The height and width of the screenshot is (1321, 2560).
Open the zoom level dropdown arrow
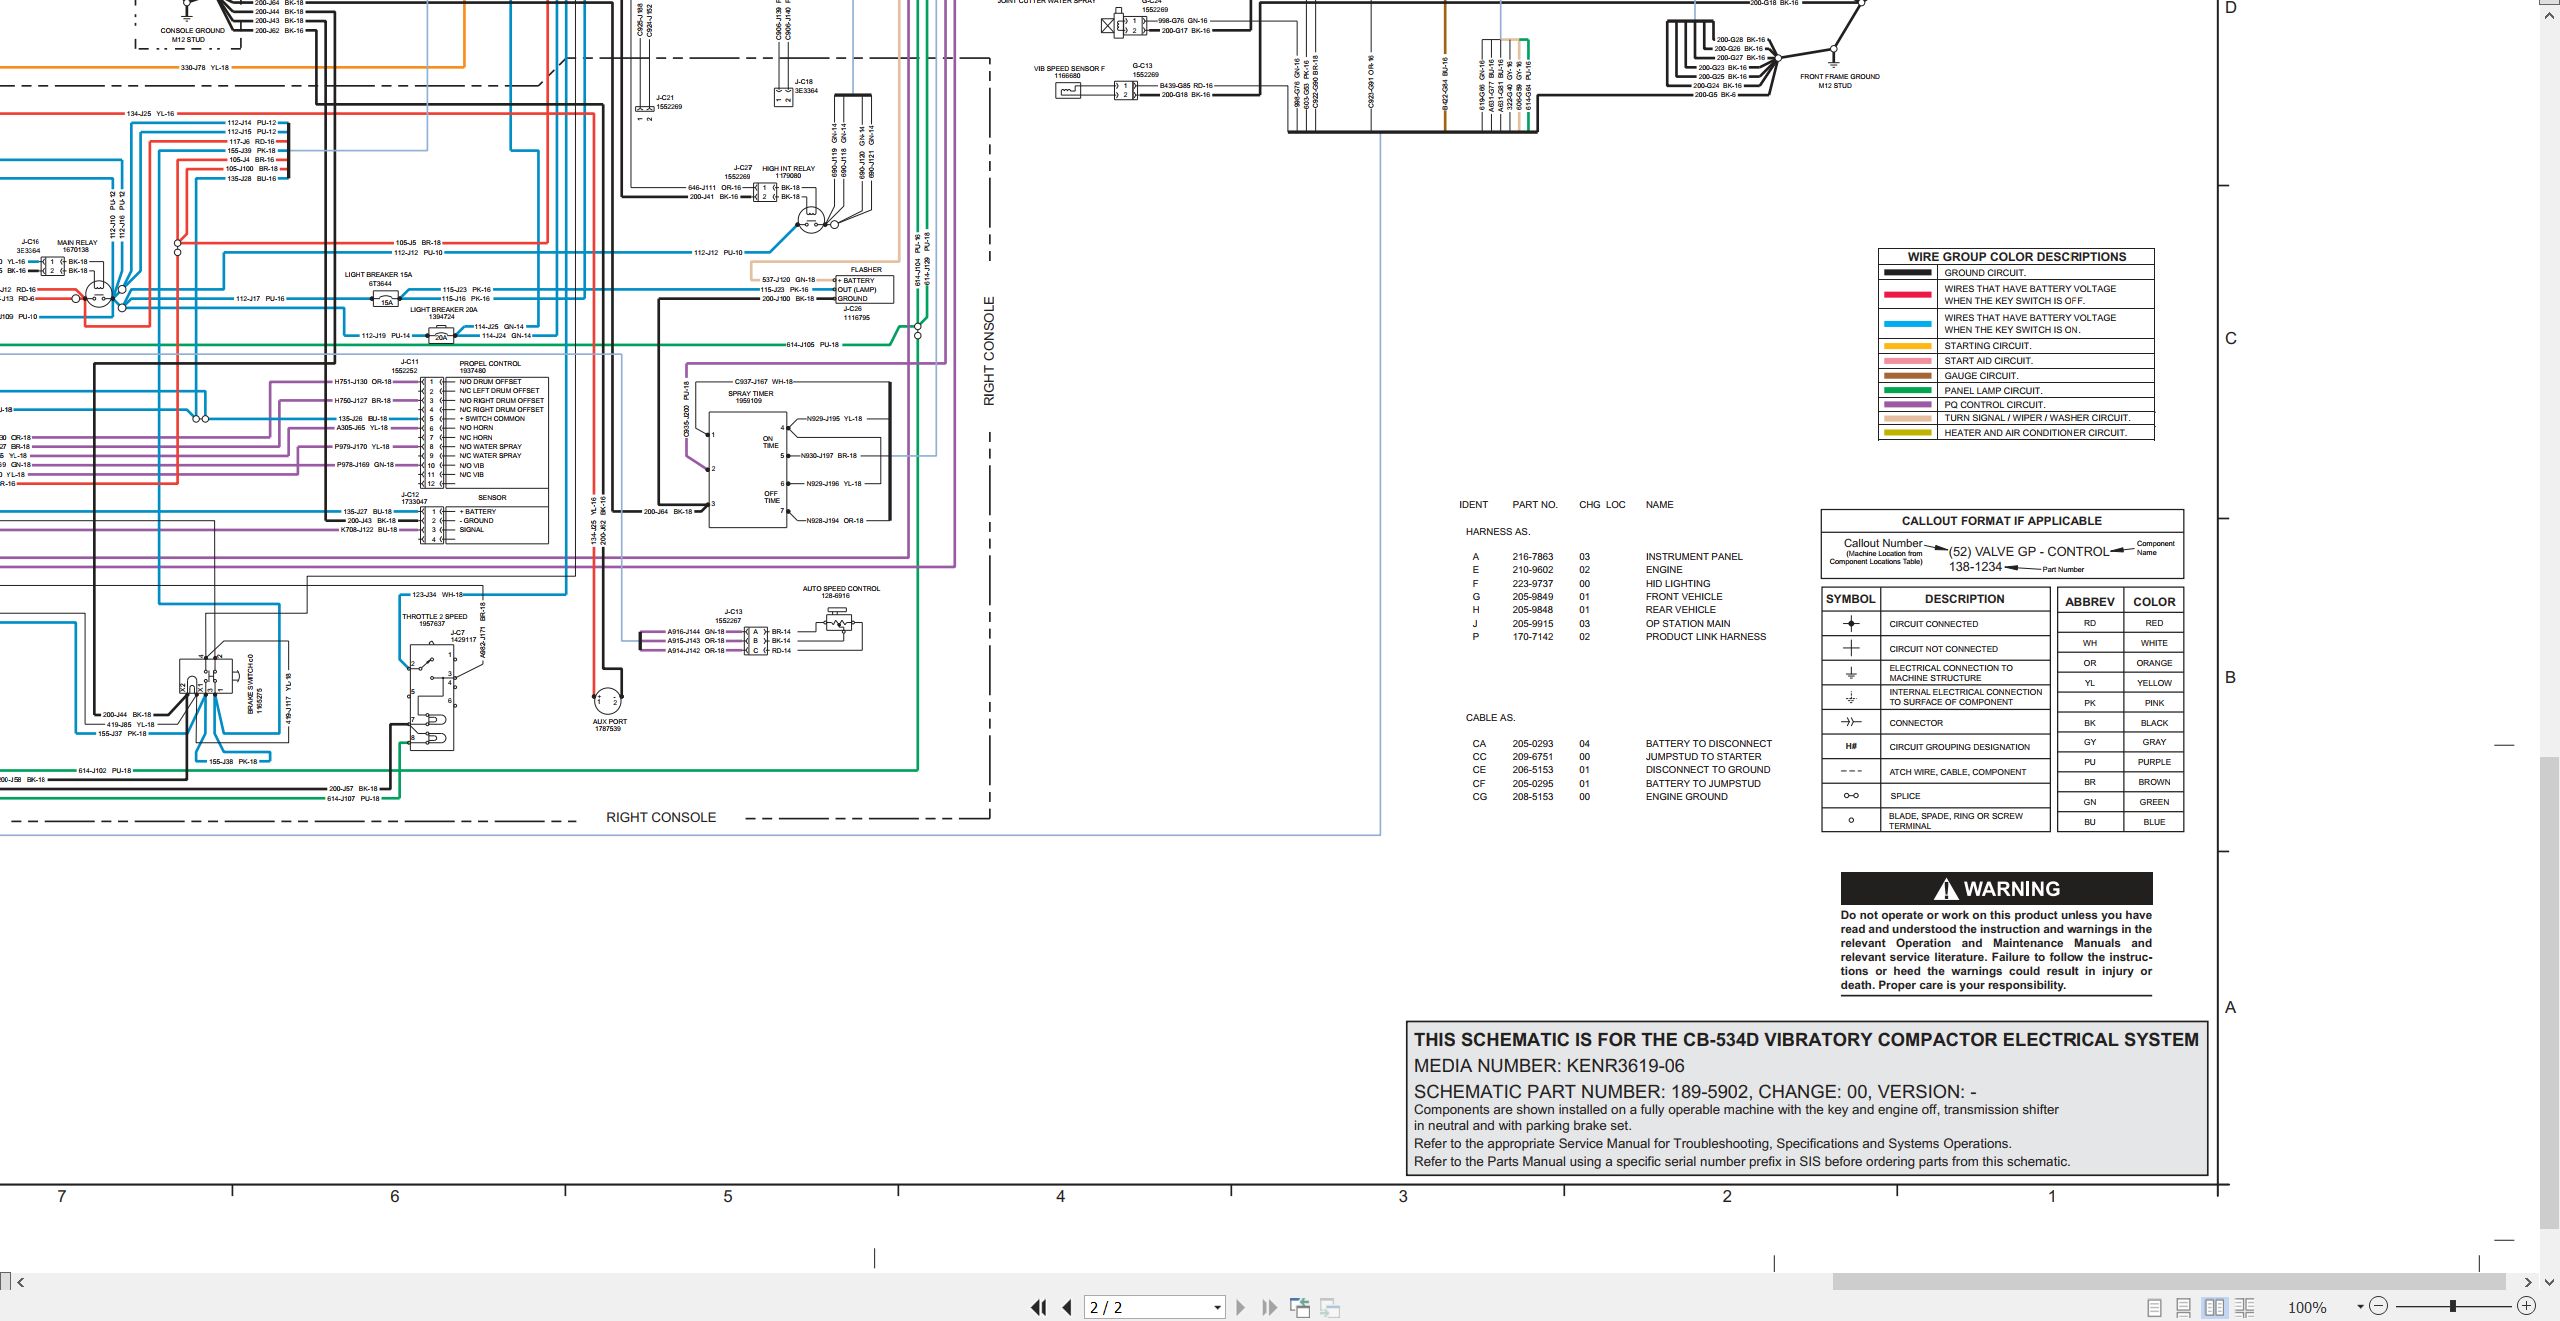(2360, 1307)
